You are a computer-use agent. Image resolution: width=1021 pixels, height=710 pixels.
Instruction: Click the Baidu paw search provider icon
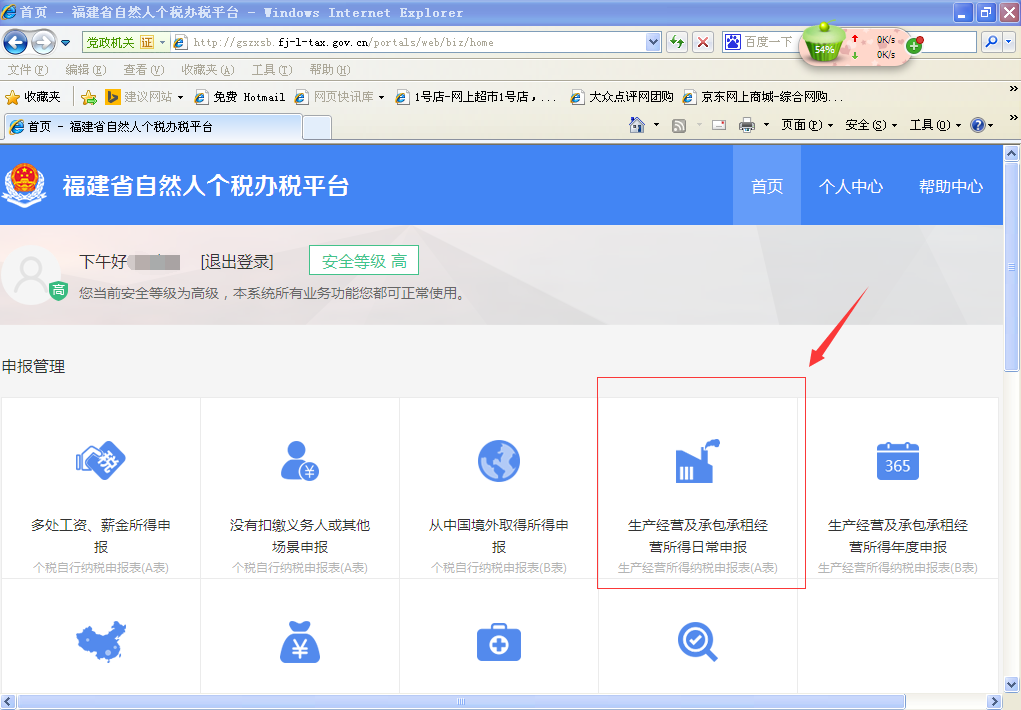pyautogui.click(x=733, y=42)
